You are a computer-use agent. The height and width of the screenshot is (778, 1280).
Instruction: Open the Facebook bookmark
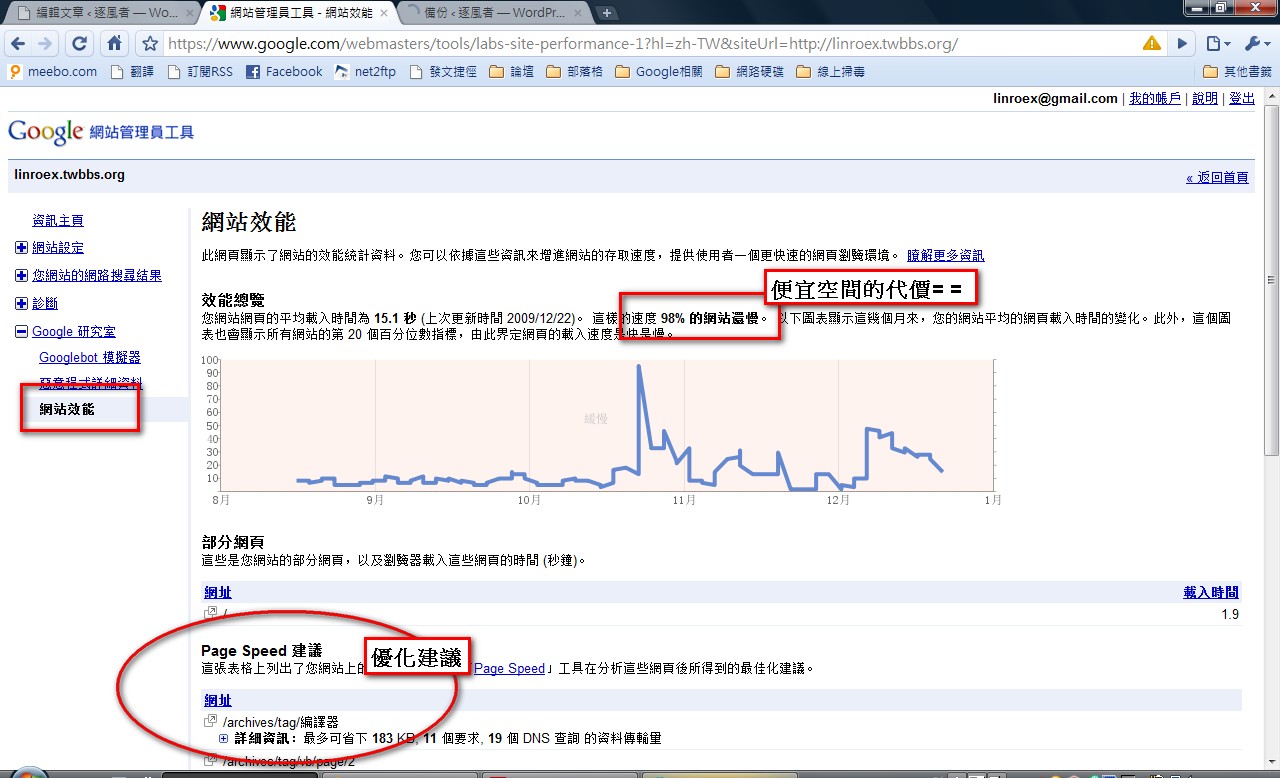point(284,72)
